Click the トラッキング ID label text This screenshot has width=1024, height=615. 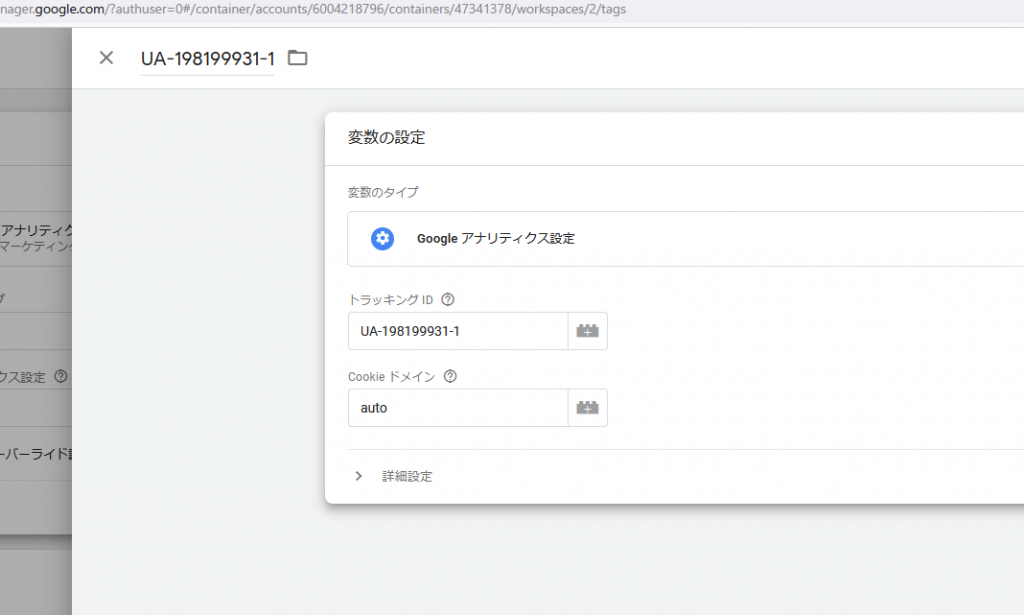(x=391, y=300)
